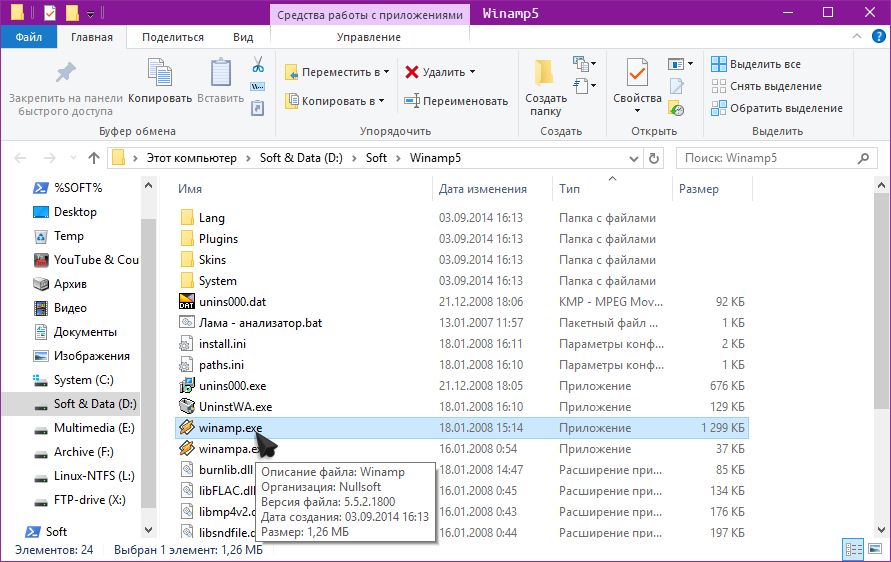
Task: Switch to the Поделиться ribbon tab
Action: (173, 37)
